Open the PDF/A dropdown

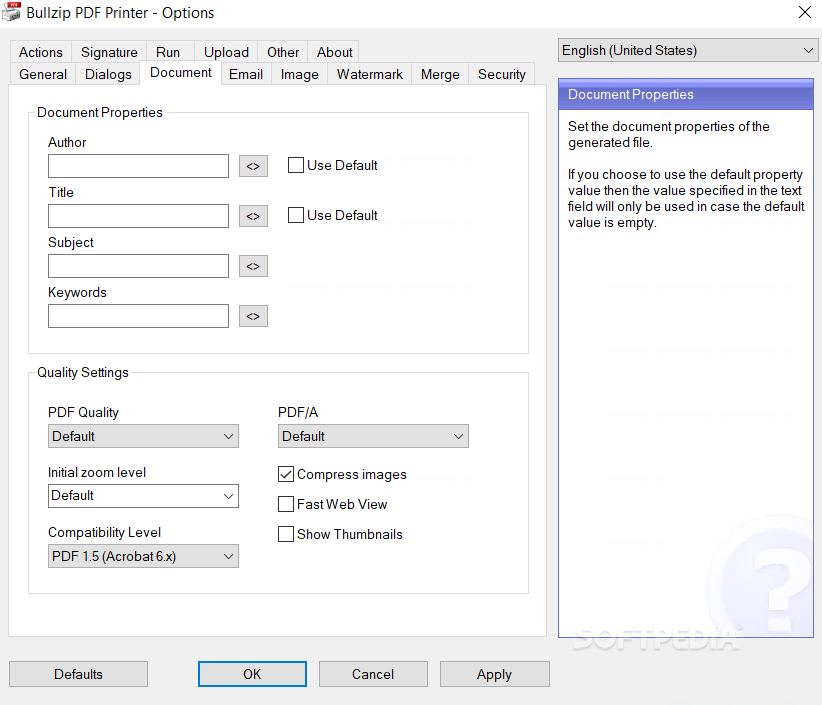click(x=373, y=436)
